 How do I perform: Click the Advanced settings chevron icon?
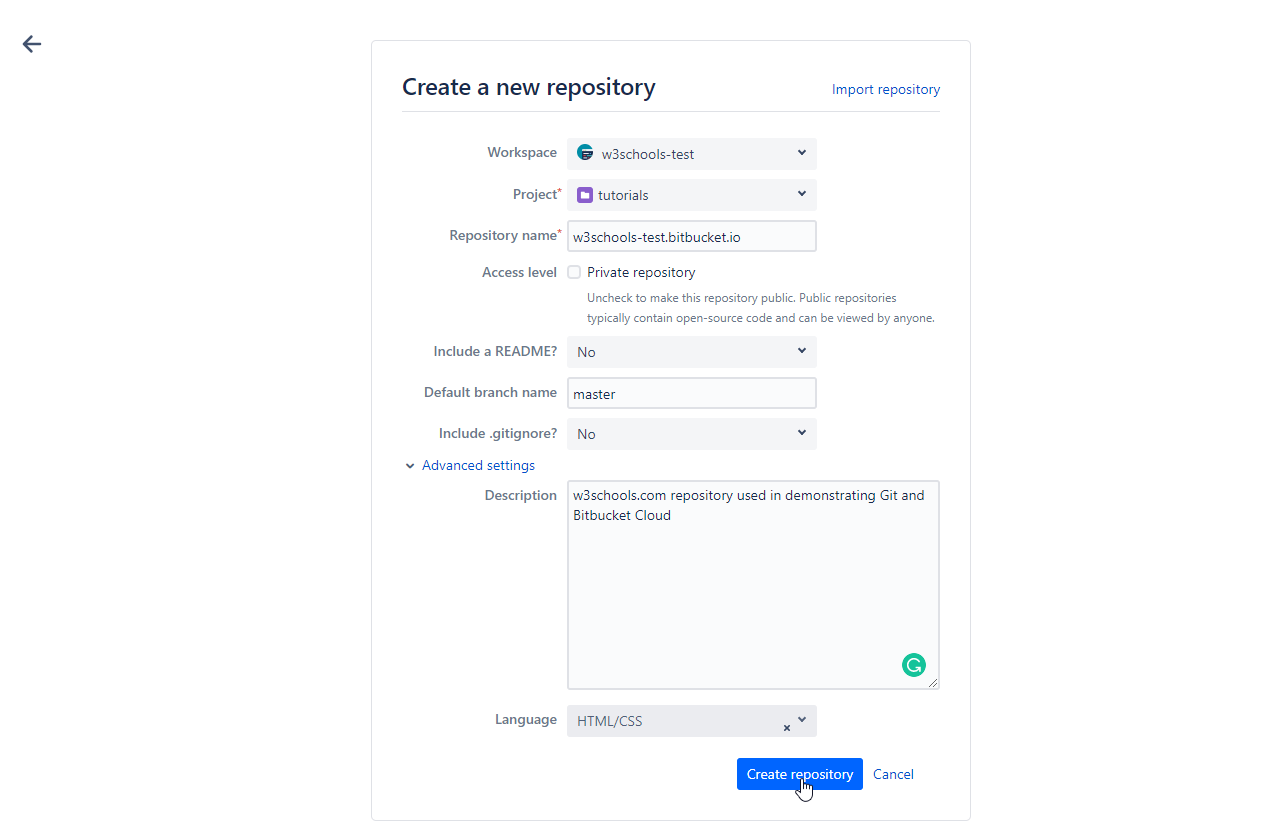[410, 466]
